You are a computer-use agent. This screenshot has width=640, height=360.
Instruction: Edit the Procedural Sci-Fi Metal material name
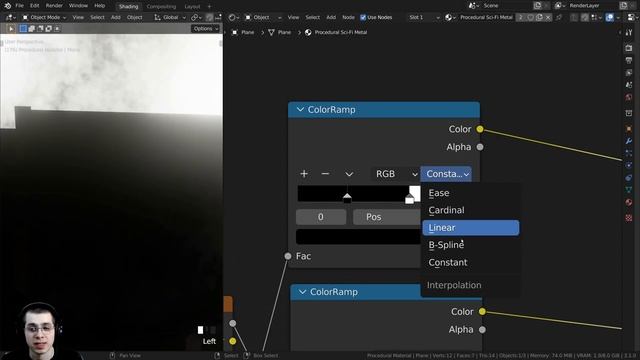click(x=486, y=17)
